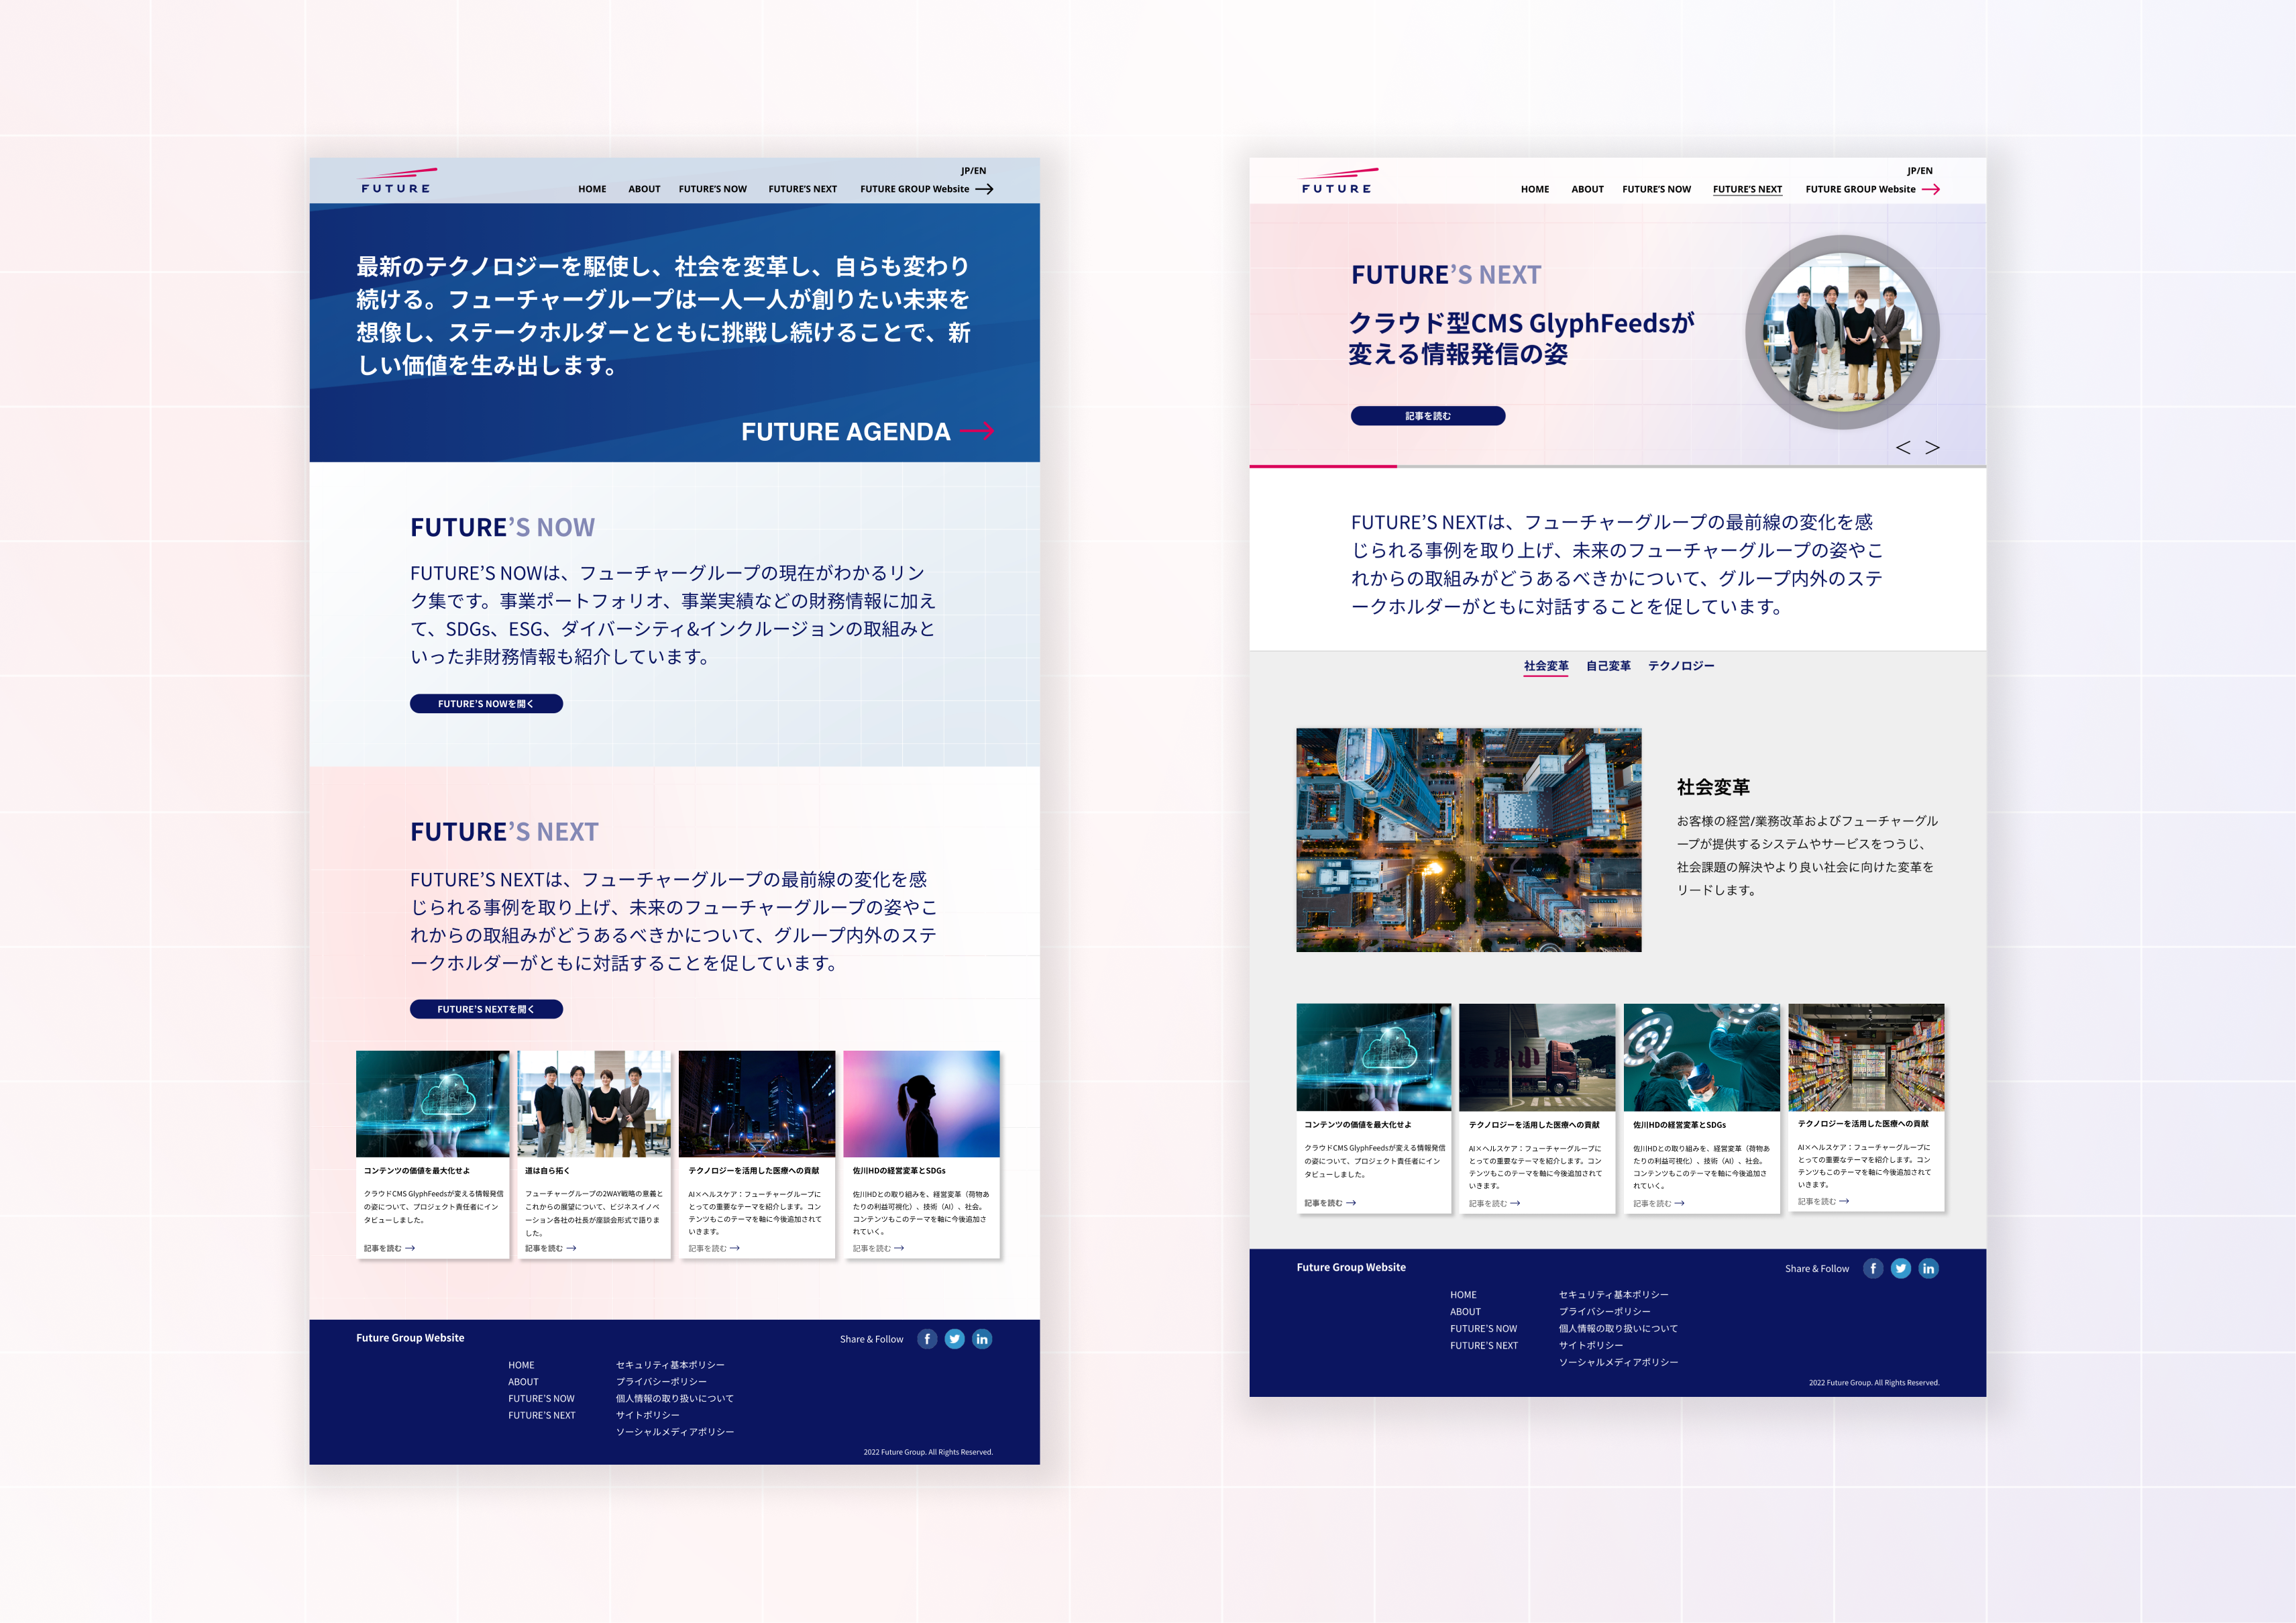Image resolution: width=2296 pixels, height=1623 pixels.
Task: Select the 社会変革 category tab
Action: point(1546,665)
